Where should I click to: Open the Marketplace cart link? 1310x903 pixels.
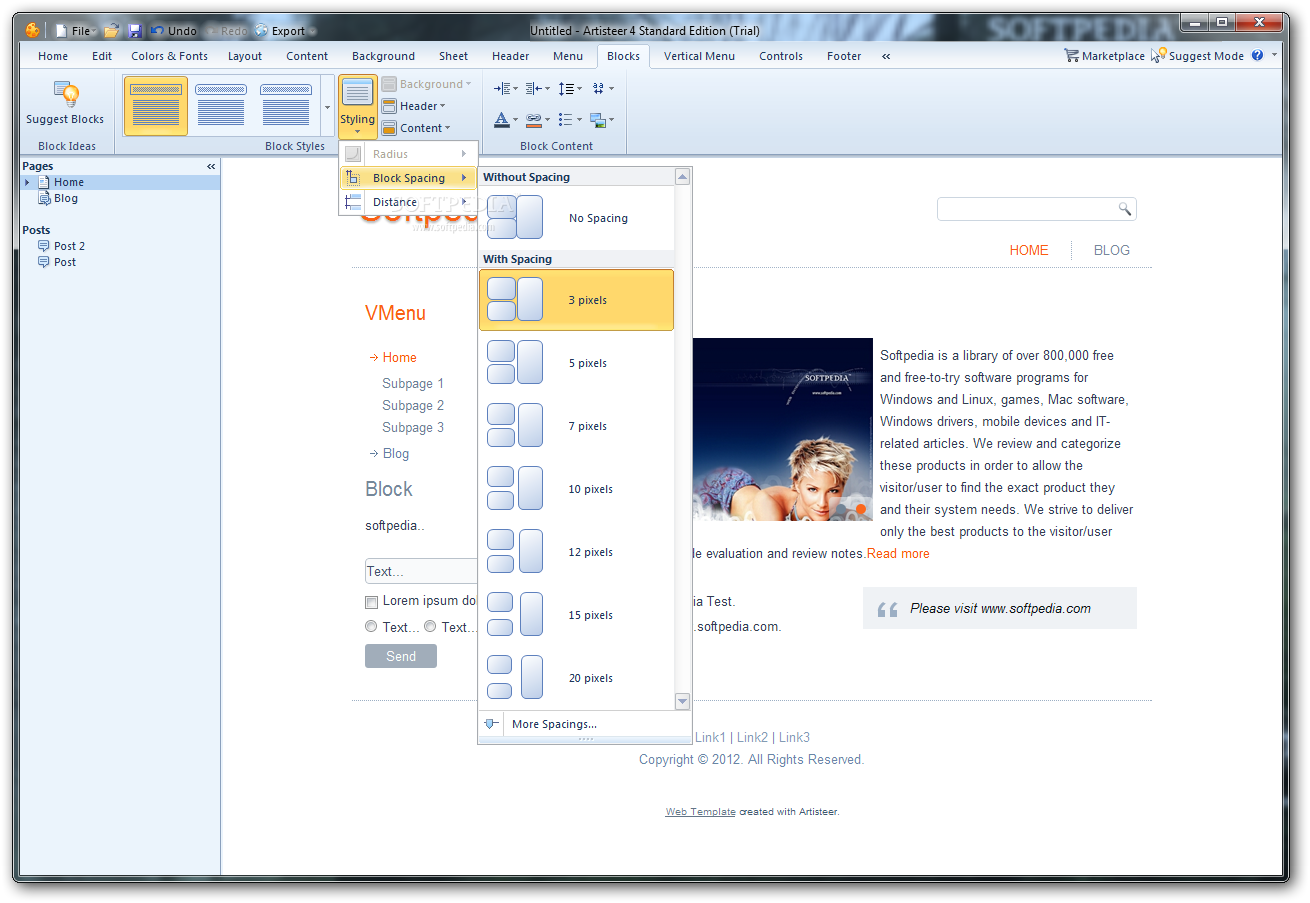pyautogui.click(x=1105, y=56)
